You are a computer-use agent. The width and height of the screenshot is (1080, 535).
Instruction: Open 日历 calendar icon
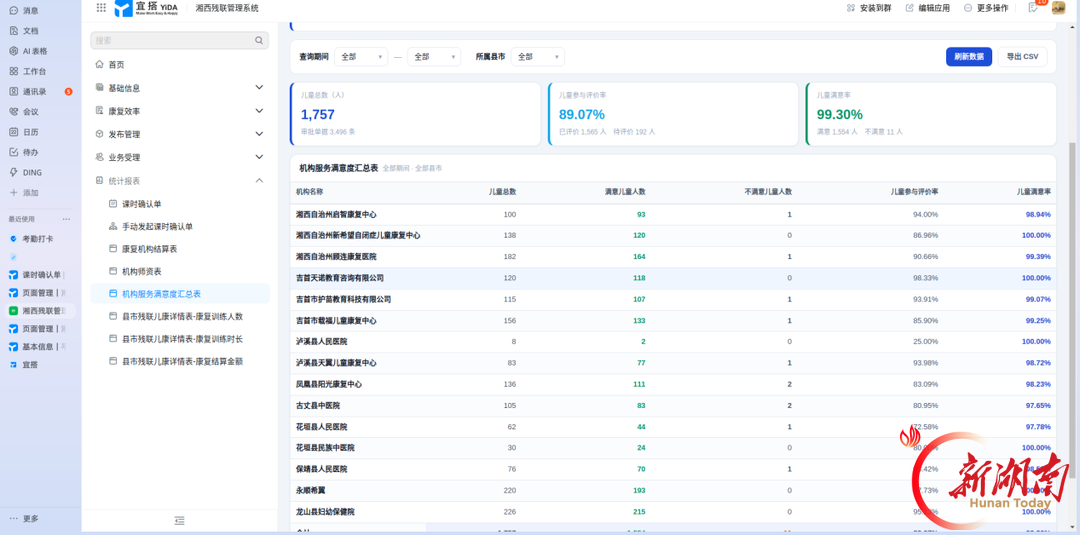tap(14, 132)
